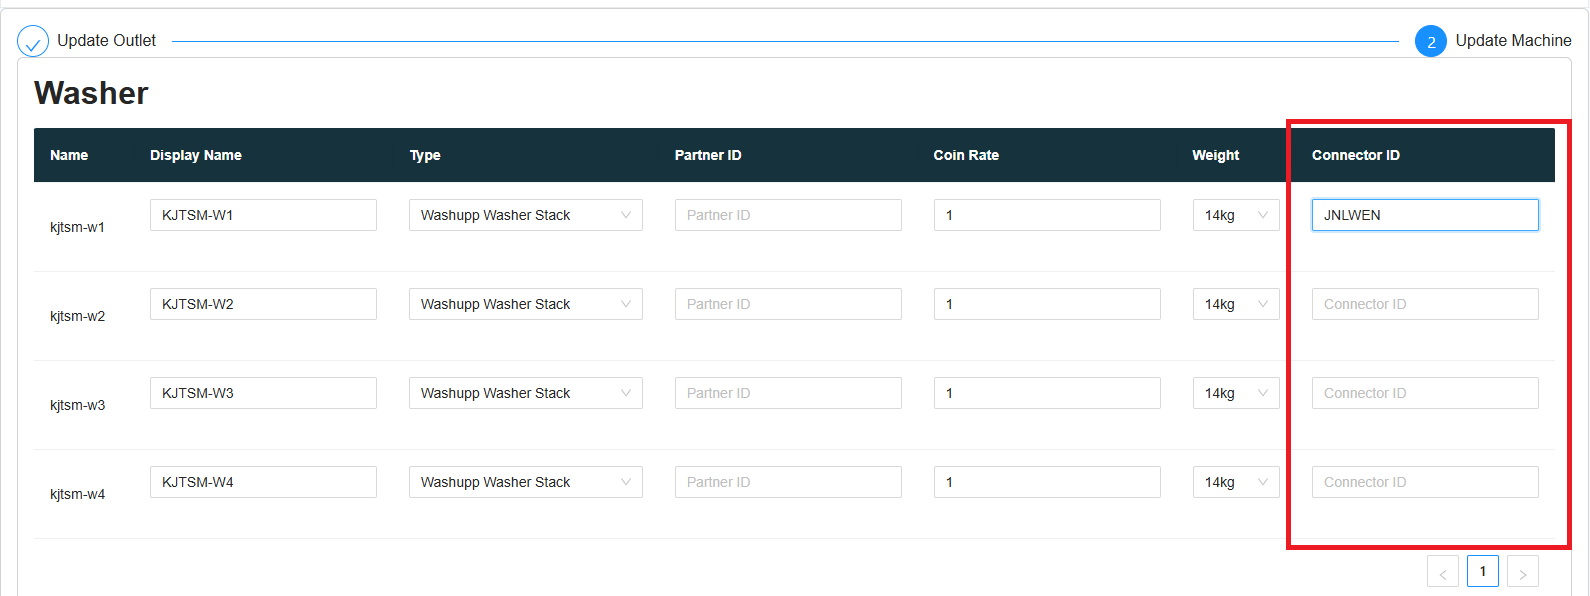Open 14kg Weight dropdown for kjtsm-w4
Image resolution: width=1590 pixels, height=596 pixels.
[1236, 482]
